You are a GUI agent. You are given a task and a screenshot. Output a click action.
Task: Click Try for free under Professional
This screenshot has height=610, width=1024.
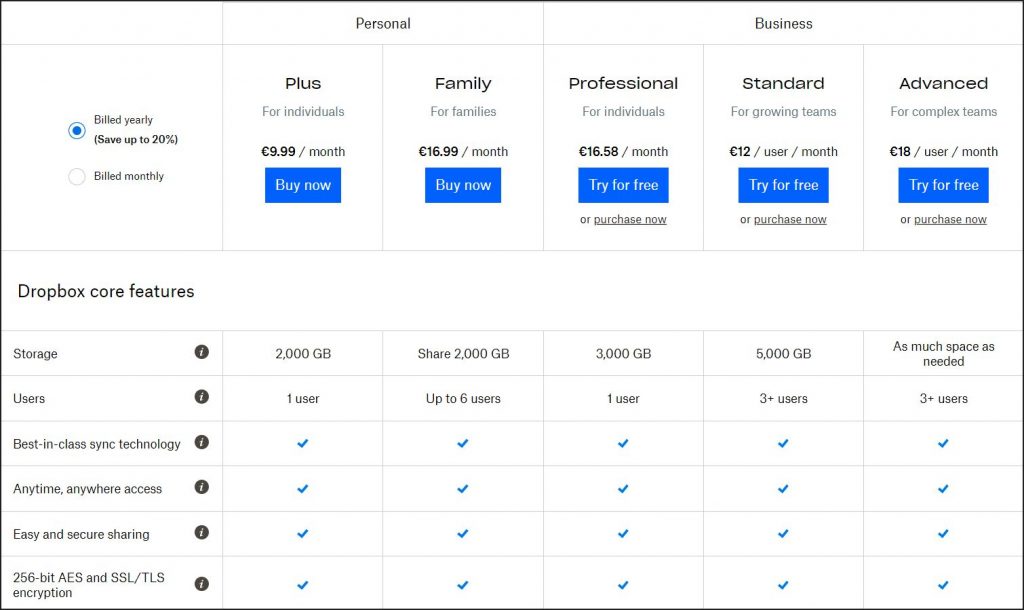point(623,185)
